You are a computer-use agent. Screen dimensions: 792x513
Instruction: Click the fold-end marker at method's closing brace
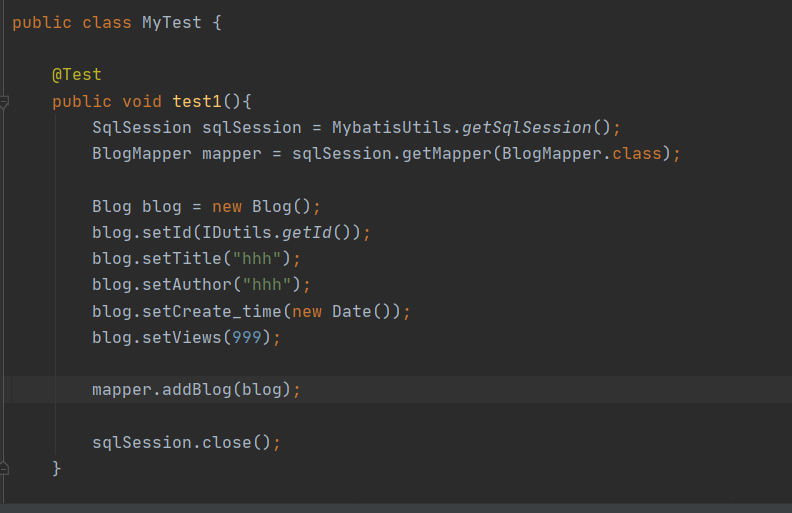pyautogui.click(x=5, y=467)
